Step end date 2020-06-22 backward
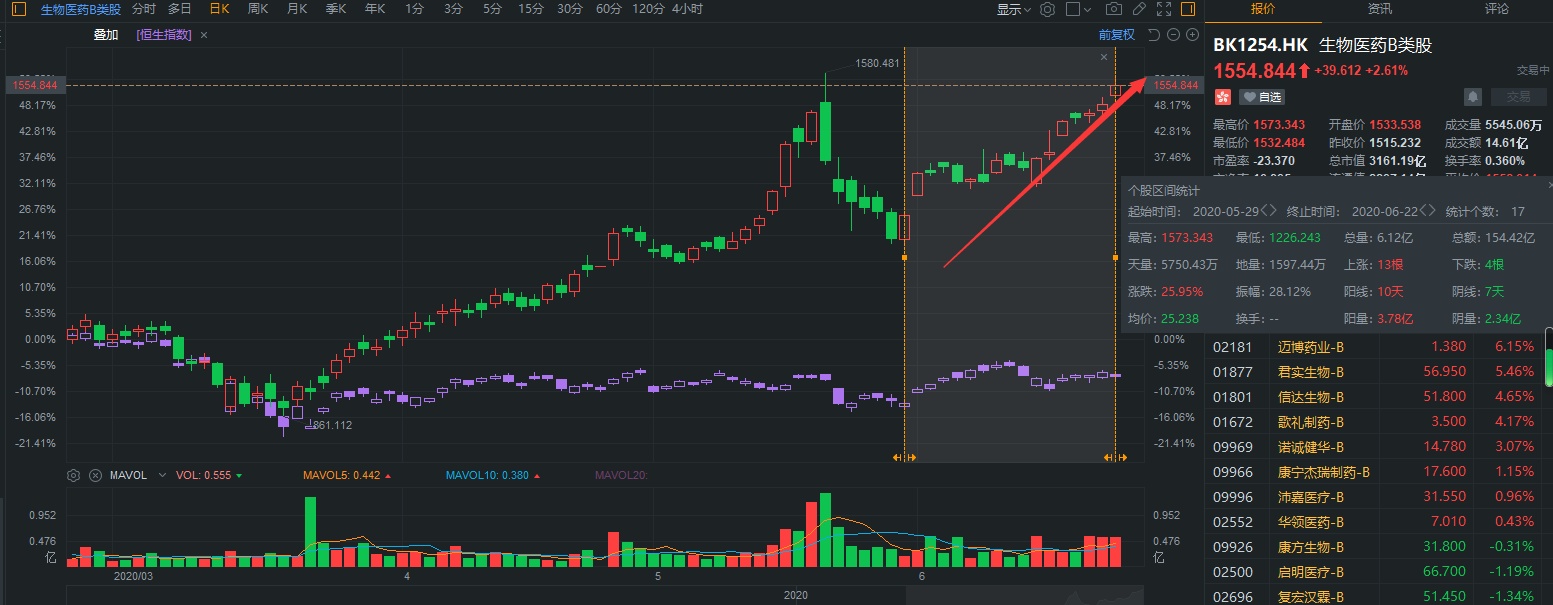Viewport: 1553px width, 605px height. (x=1425, y=211)
